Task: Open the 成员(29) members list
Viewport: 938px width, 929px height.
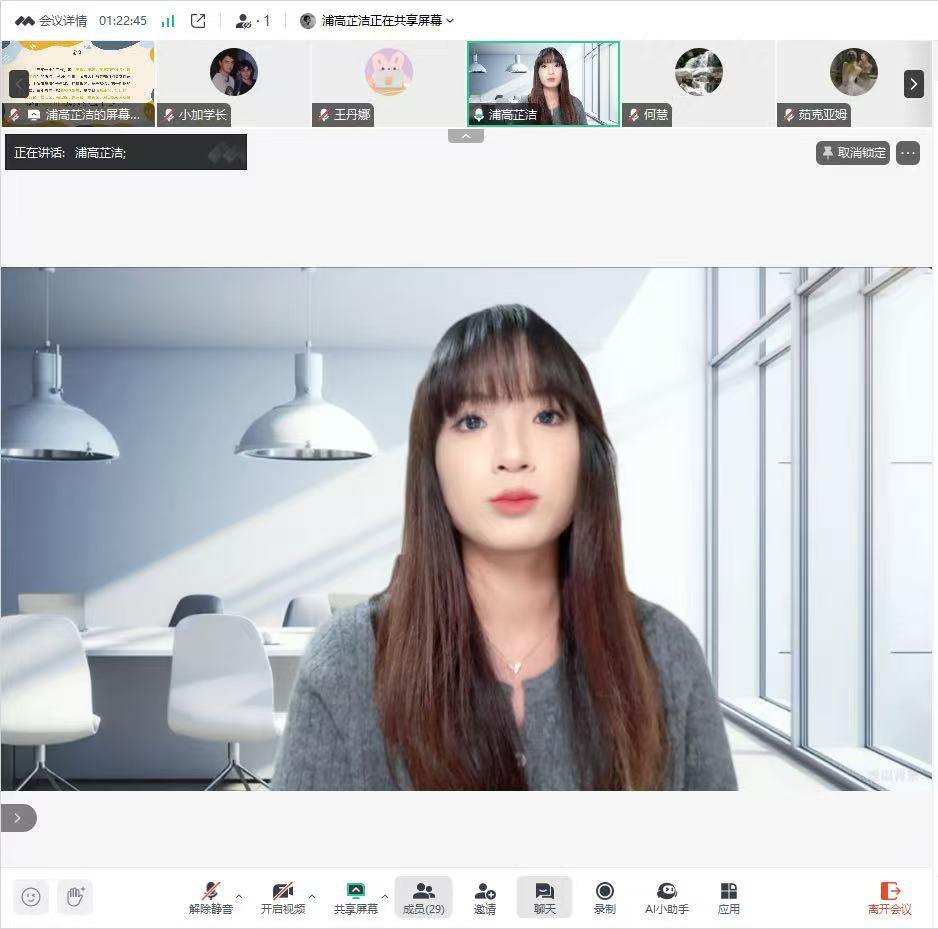Action: (x=423, y=897)
